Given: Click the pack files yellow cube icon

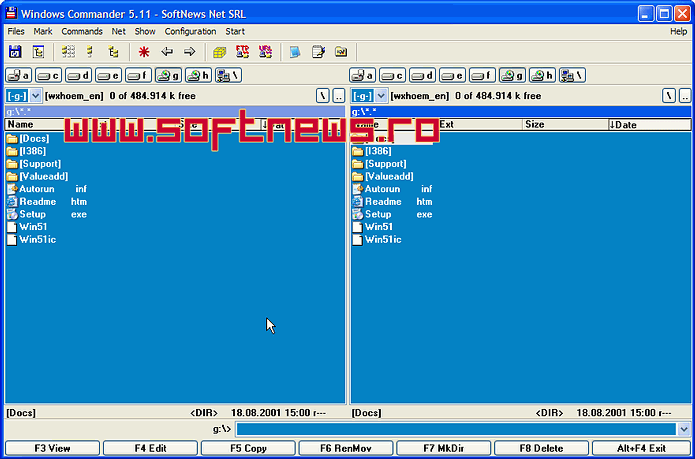Looking at the screenshot, I should click(x=219, y=52).
